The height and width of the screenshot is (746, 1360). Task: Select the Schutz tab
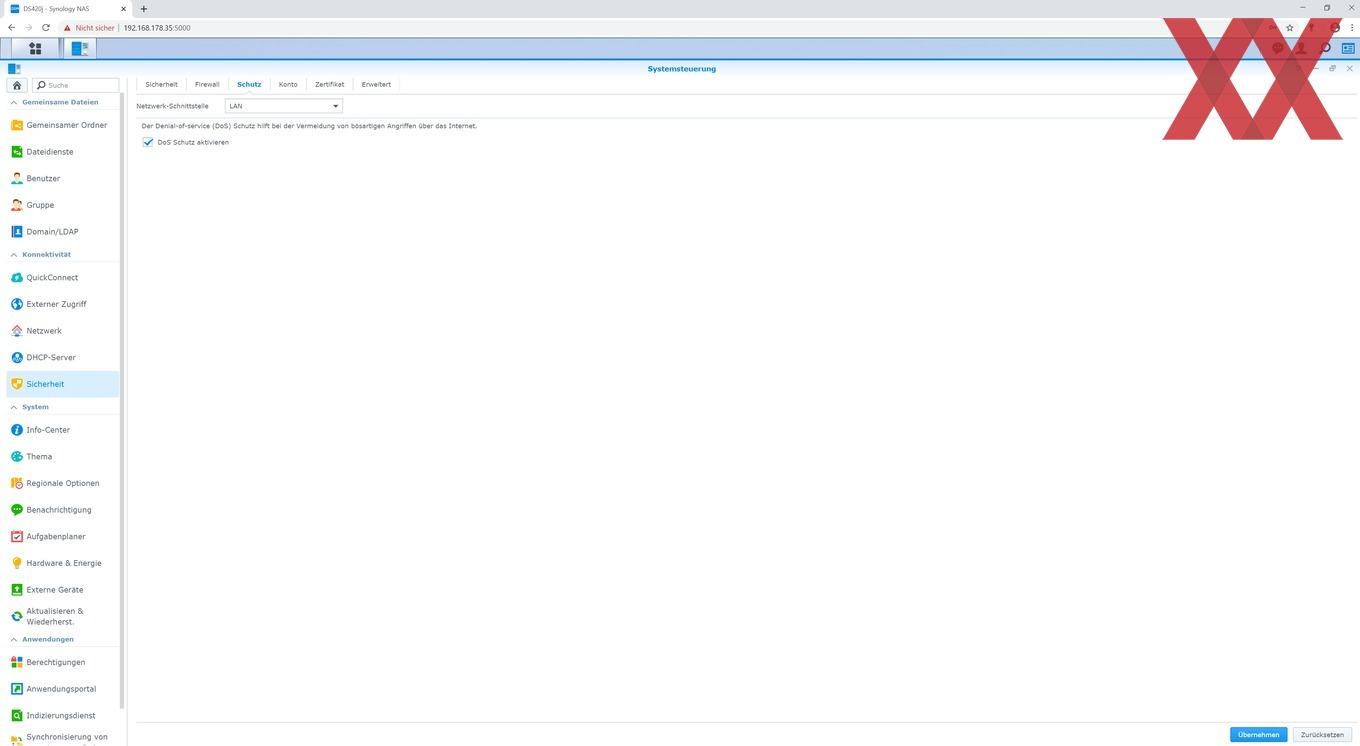point(249,84)
